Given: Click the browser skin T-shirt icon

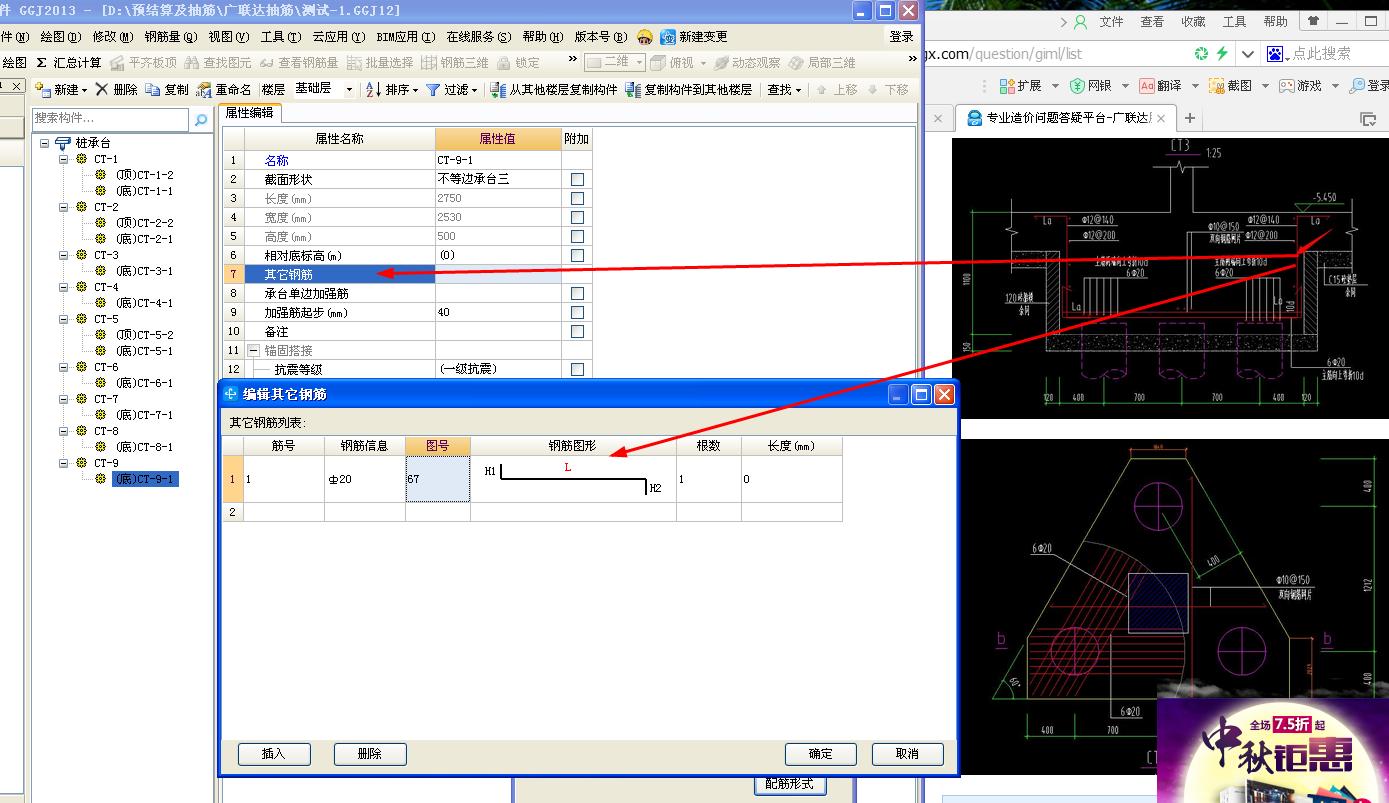Looking at the screenshot, I should tap(1313, 21).
